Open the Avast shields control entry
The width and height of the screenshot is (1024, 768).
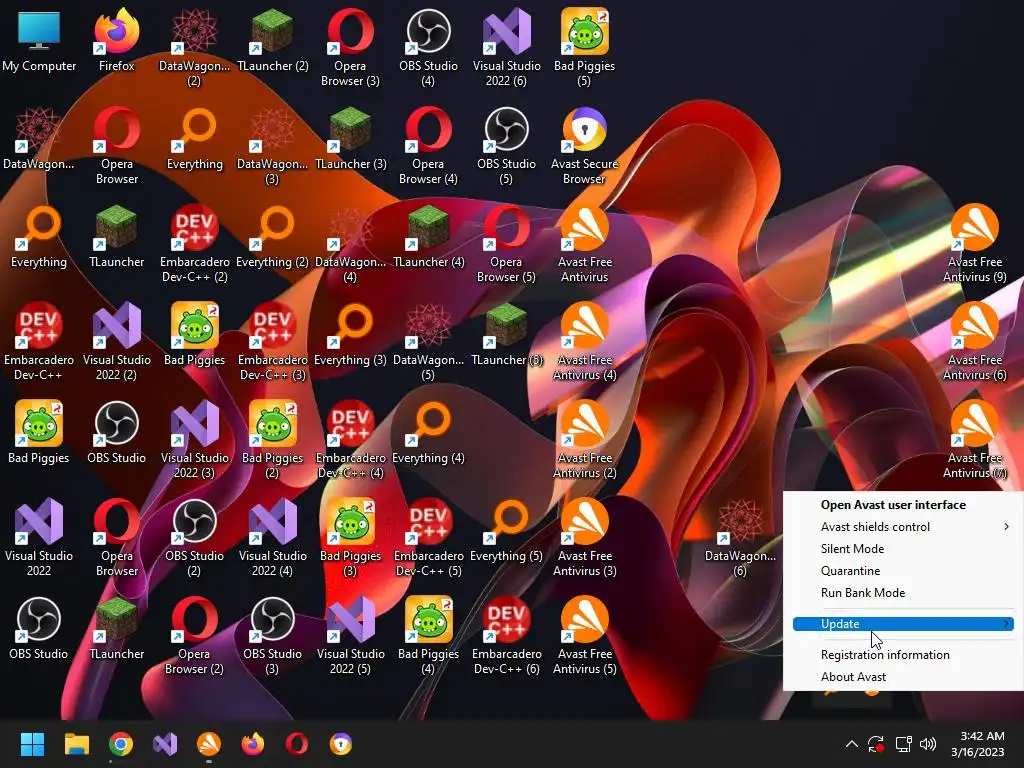point(903,527)
